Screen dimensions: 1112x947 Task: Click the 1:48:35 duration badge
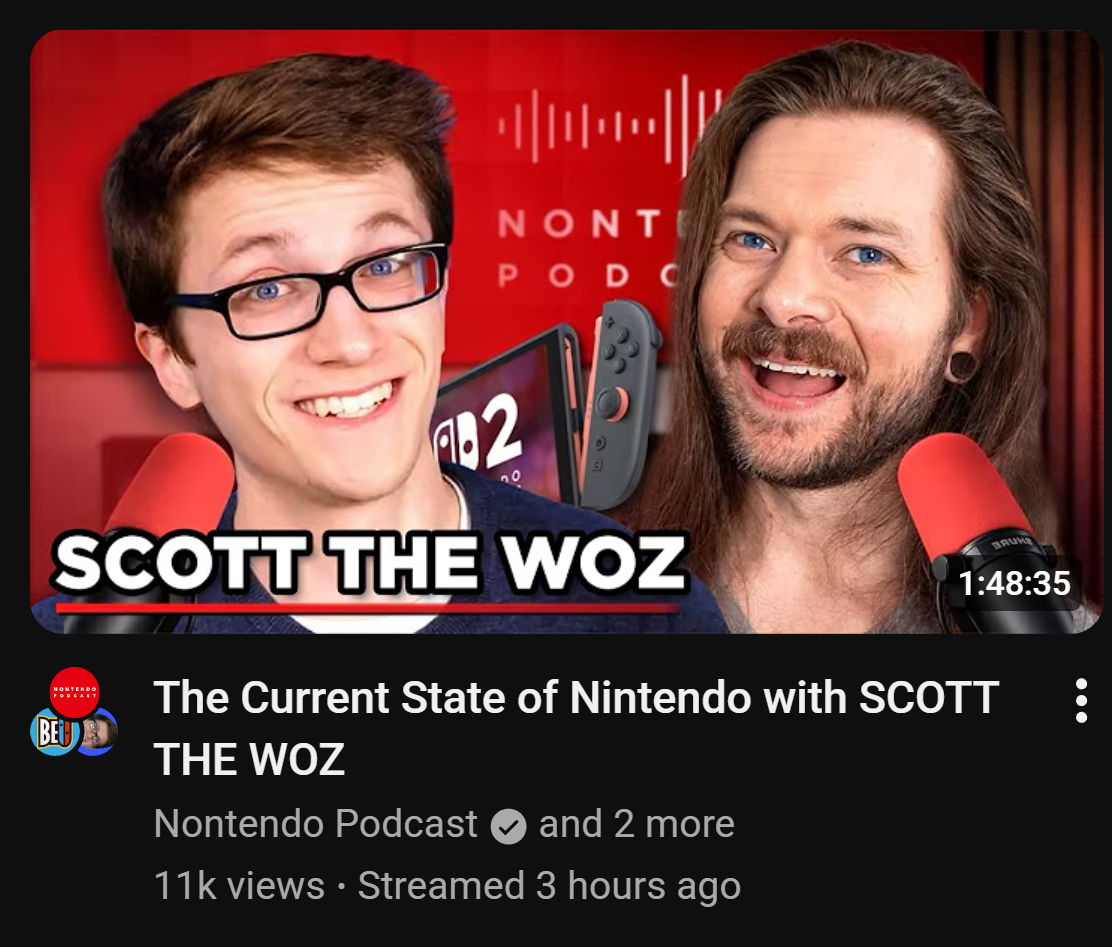click(x=1014, y=584)
